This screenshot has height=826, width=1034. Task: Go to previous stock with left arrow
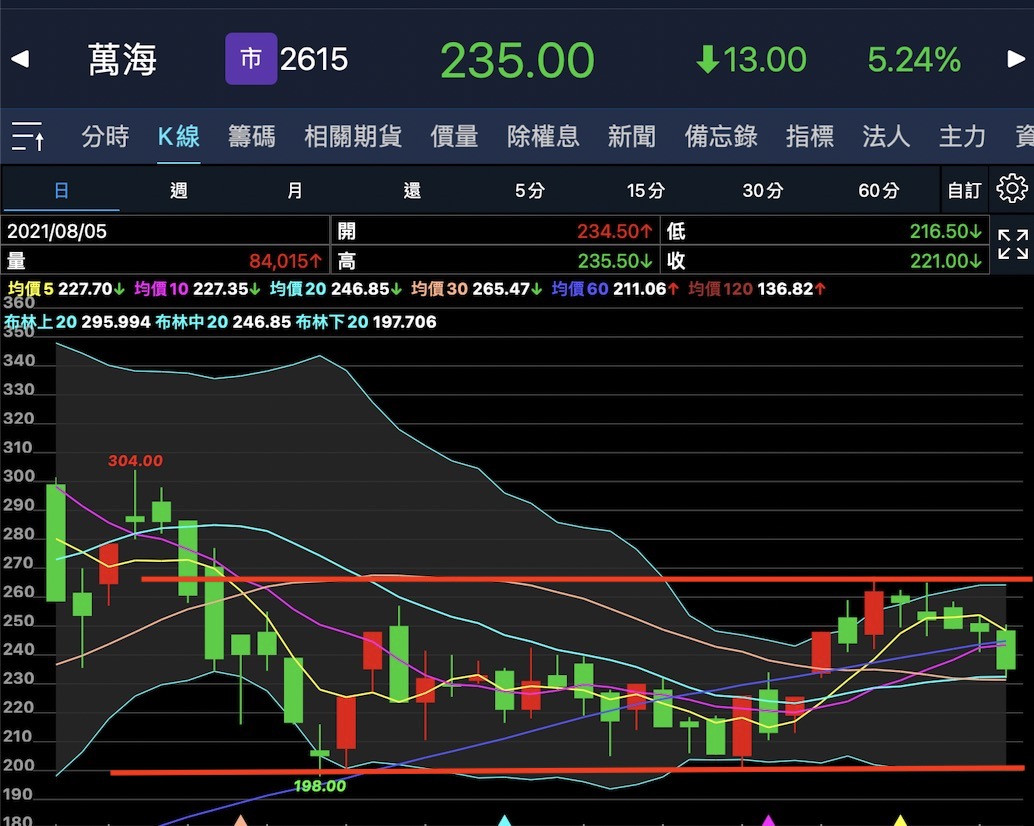tap(20, 59)
